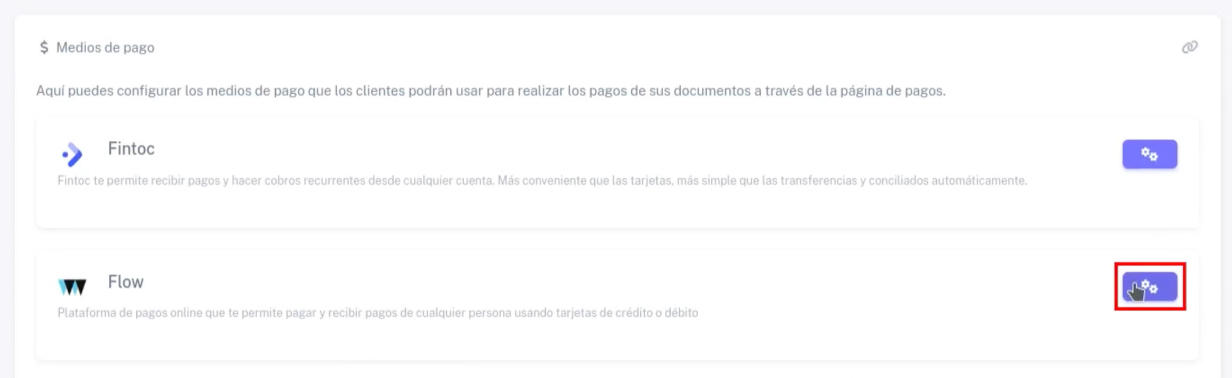Copy link icon beside Medios de pago

(x=1189, y=47)
